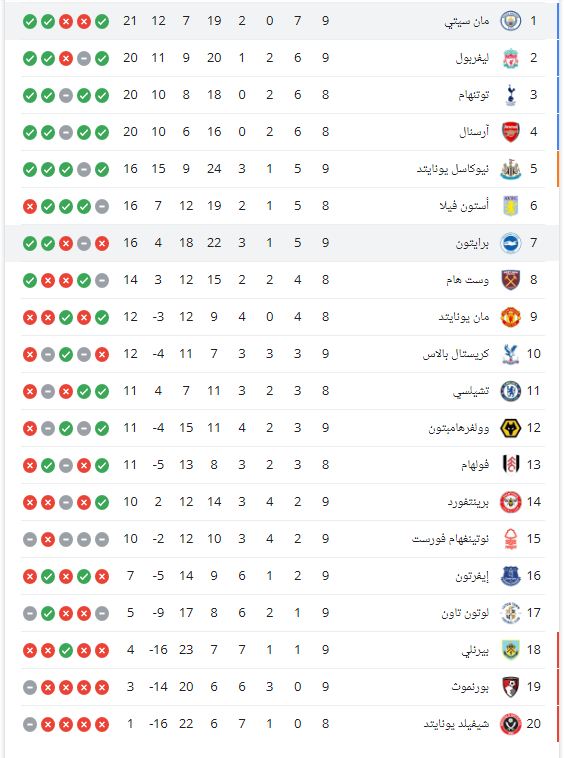Select the Manchester United crest
This screenshot has height=758, width=564.
[510, 317]
